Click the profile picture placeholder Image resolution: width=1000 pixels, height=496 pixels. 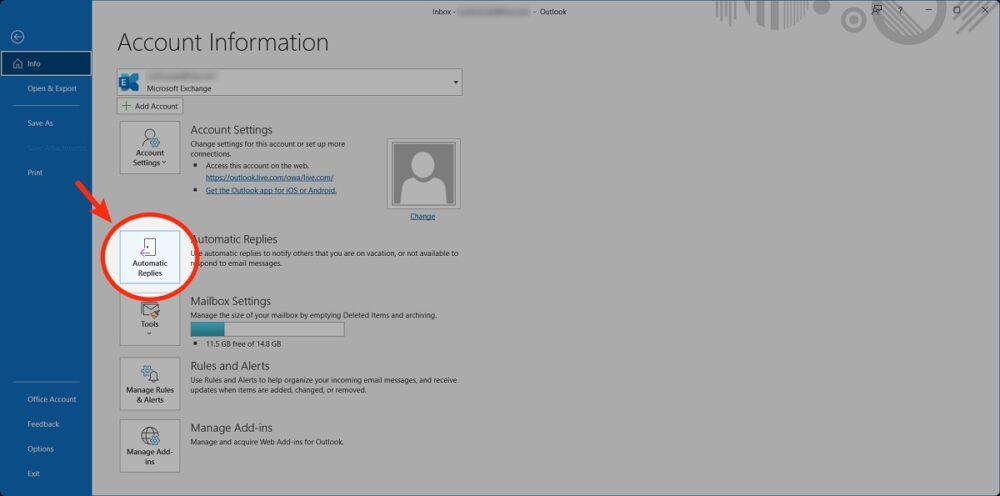423,174
